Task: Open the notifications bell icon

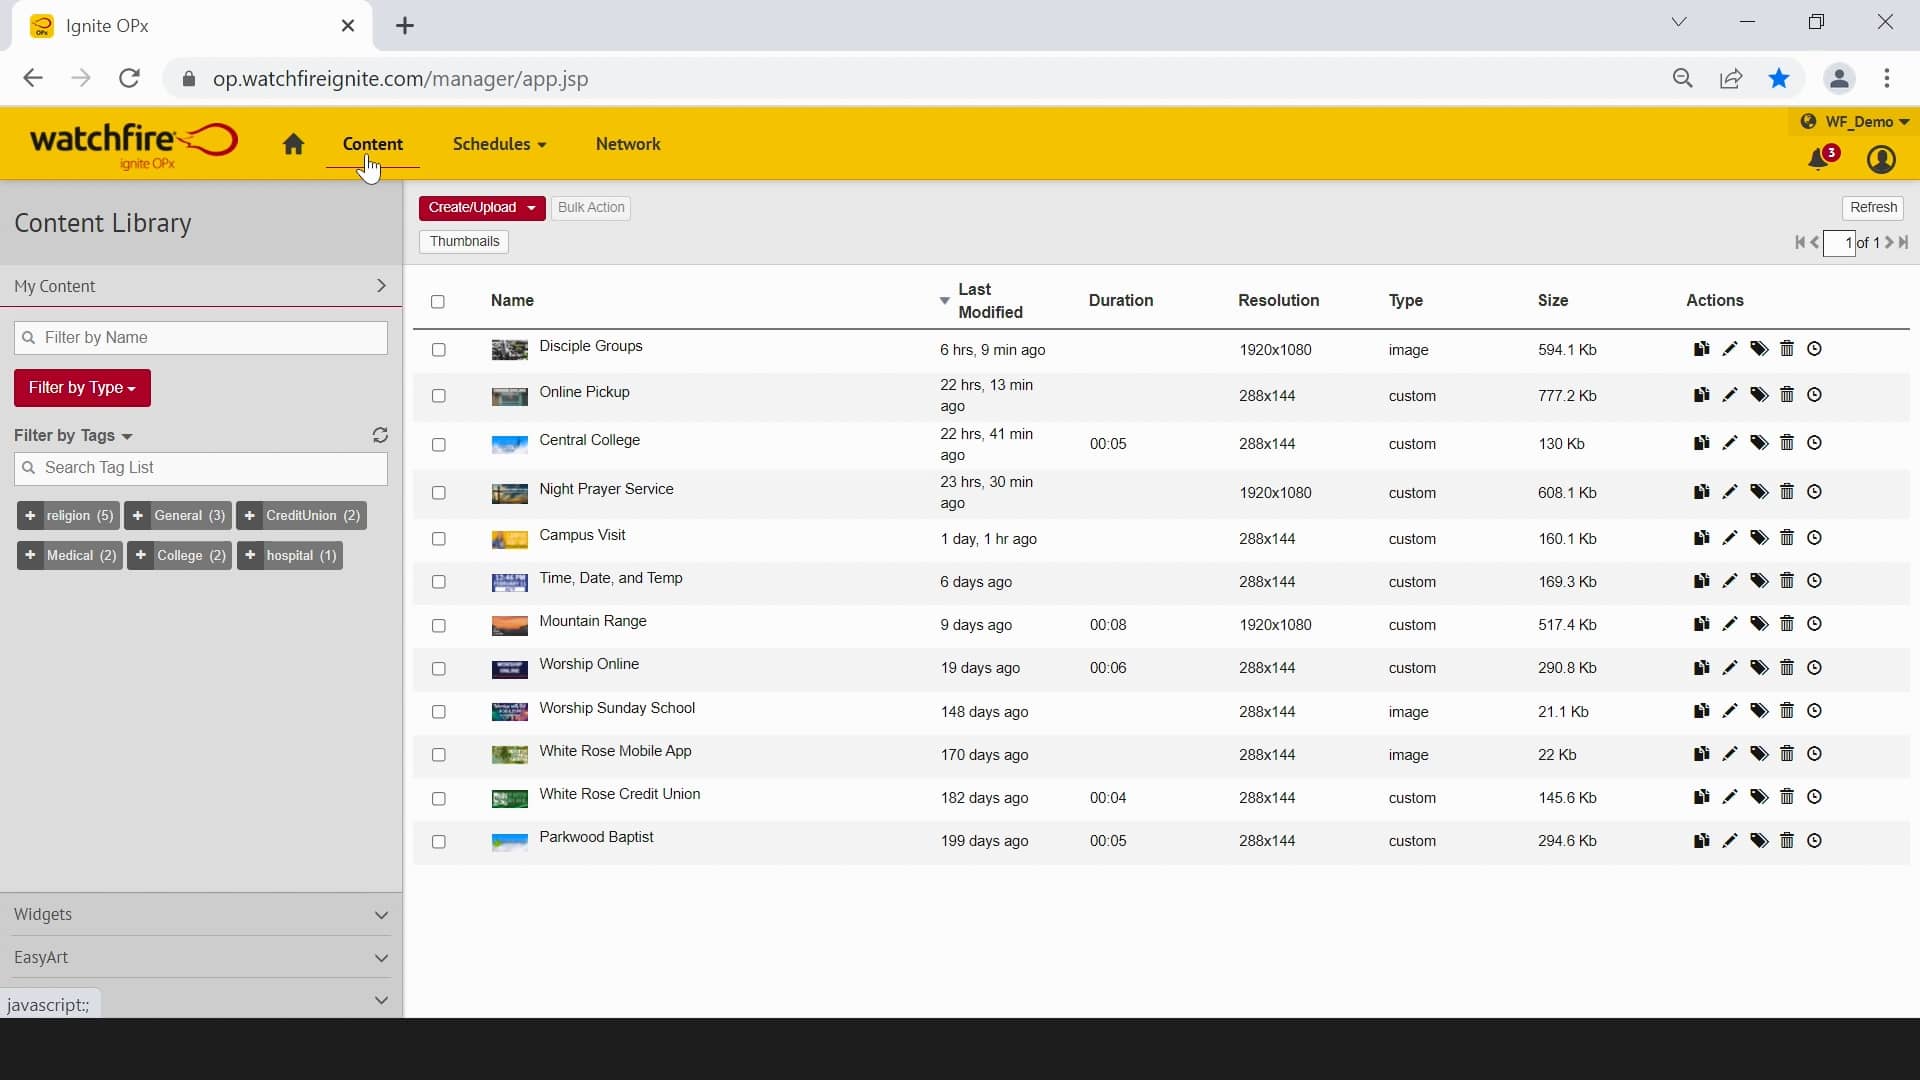Action: (1819, 160)
